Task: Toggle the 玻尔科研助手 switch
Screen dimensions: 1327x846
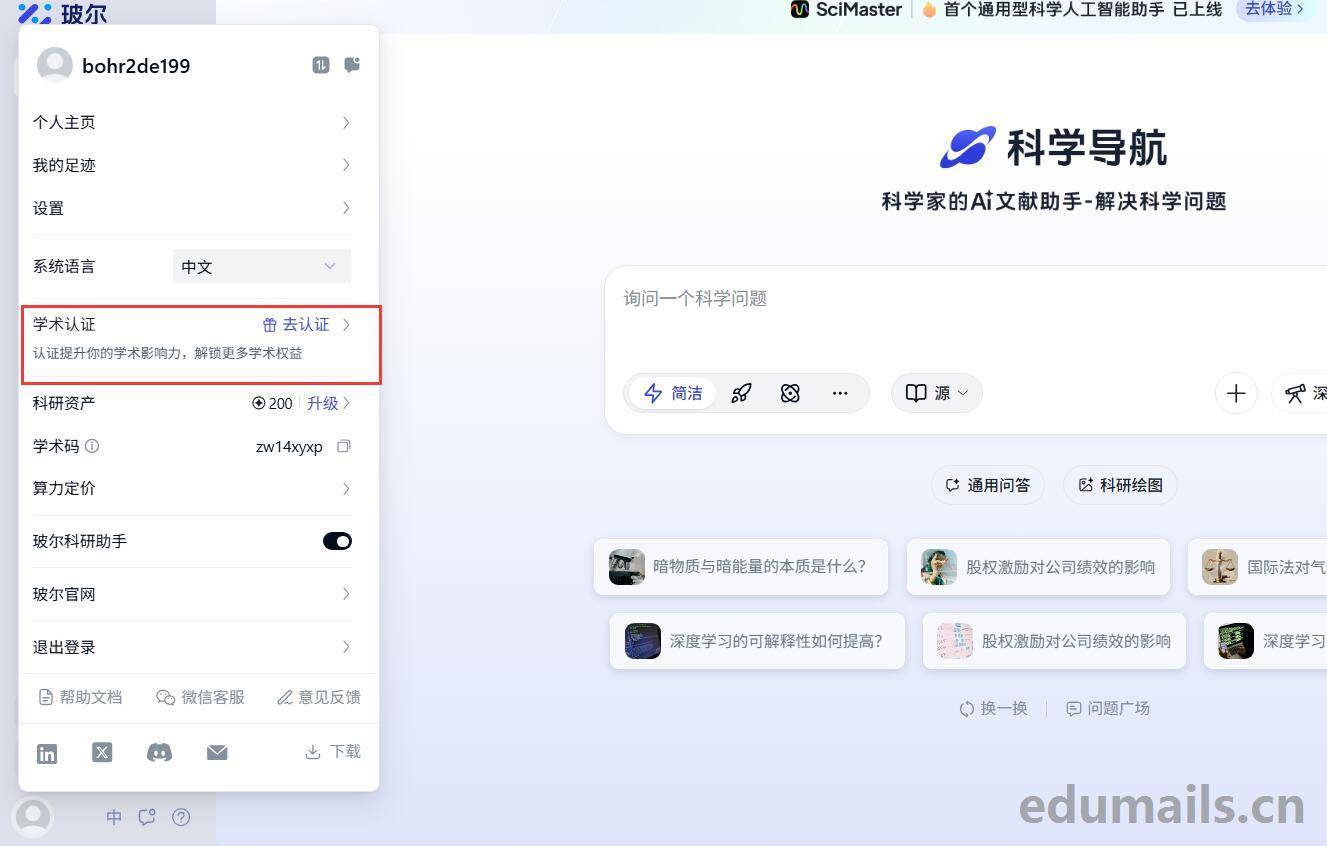Action: pos(337,541)
